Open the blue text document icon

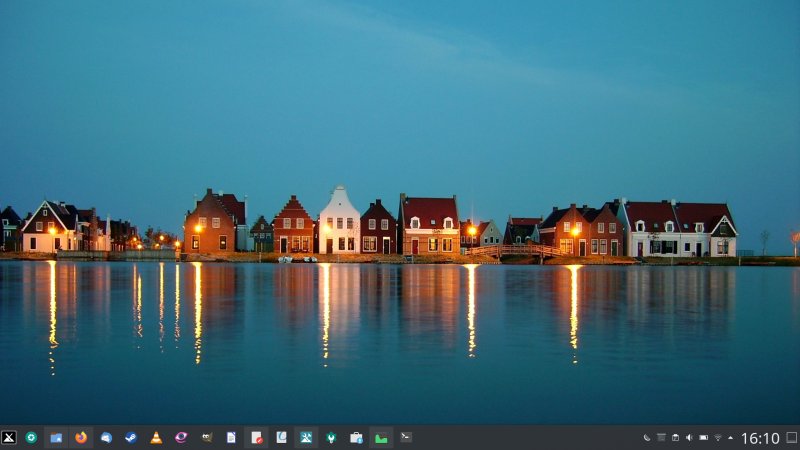coord(231,437)
